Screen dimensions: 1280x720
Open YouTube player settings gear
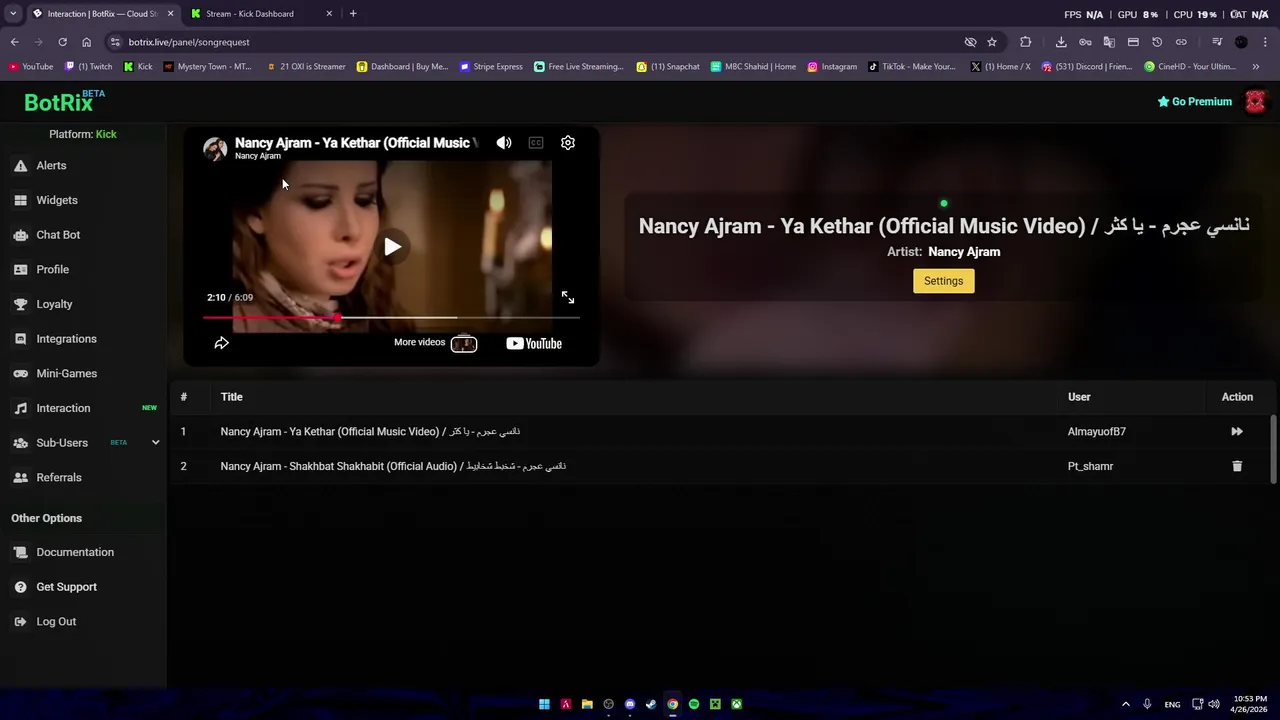[568, 143]
